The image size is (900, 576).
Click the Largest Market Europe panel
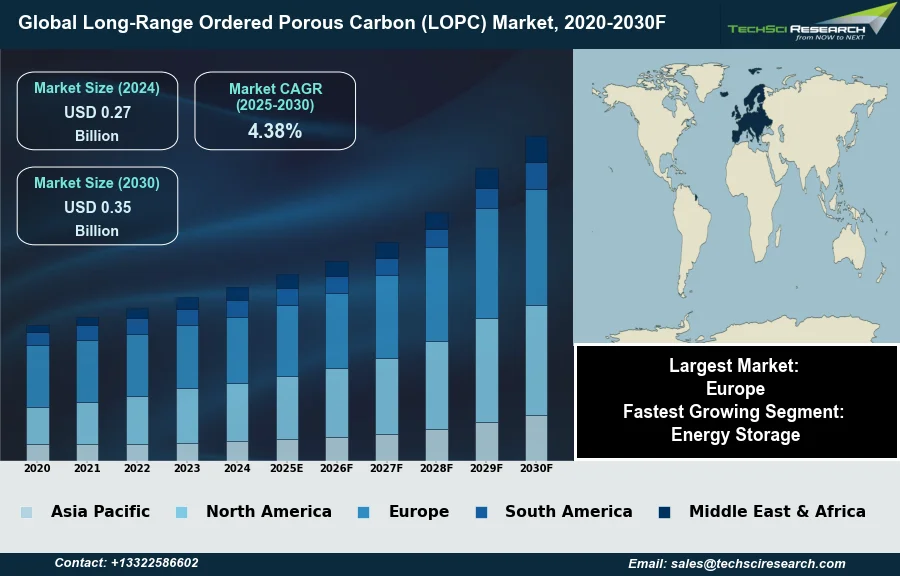(735, 377)
